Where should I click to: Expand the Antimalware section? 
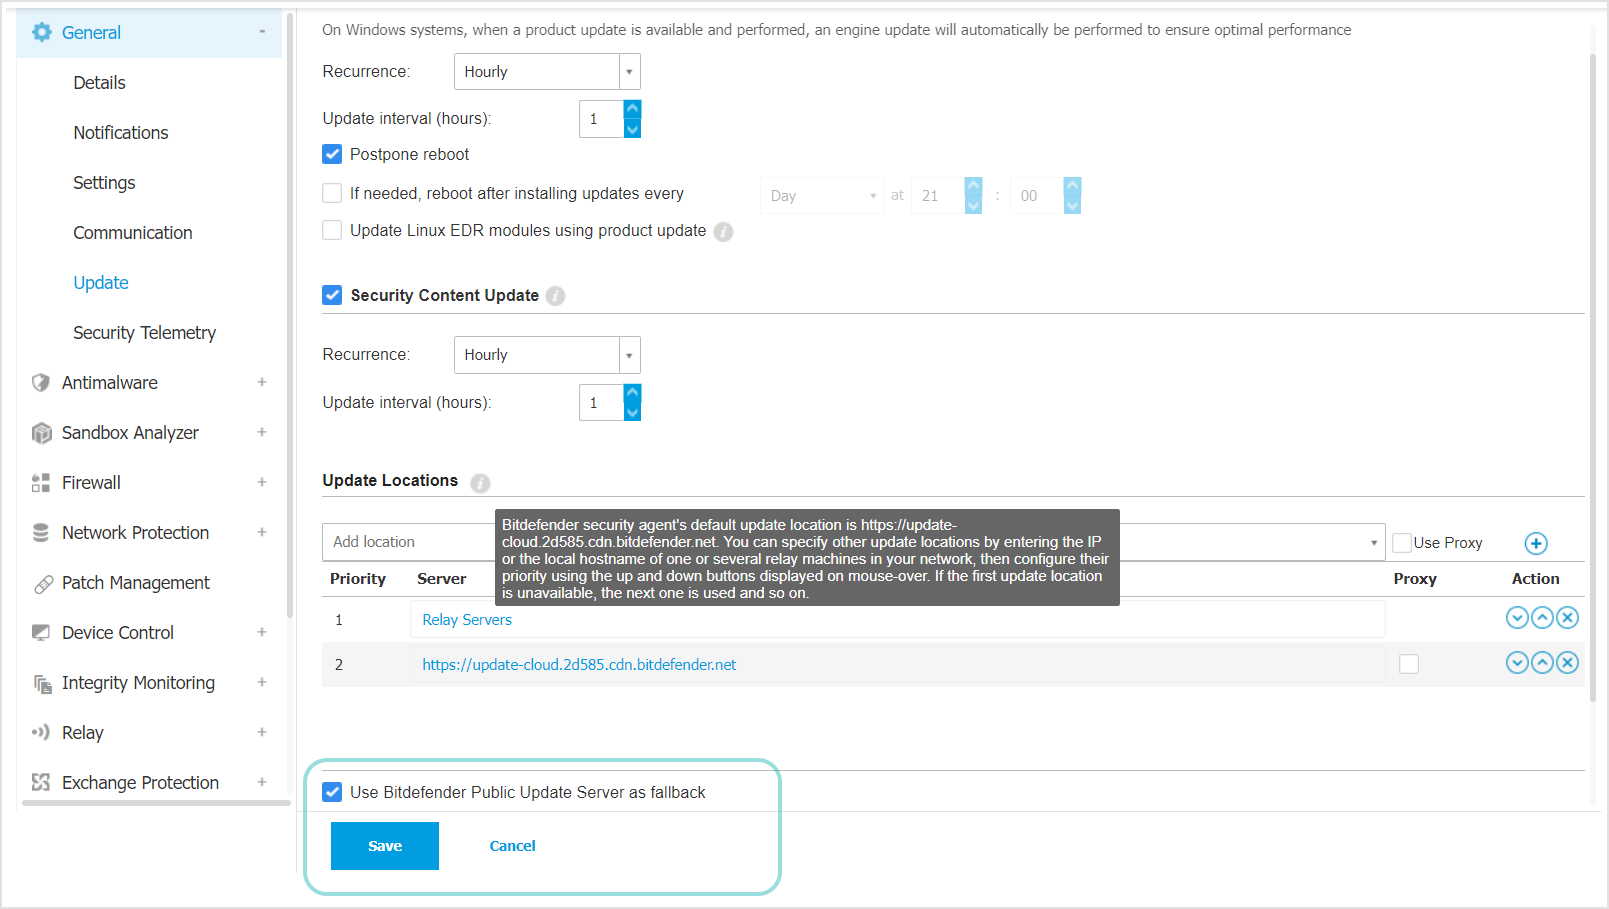pos(261,383)
